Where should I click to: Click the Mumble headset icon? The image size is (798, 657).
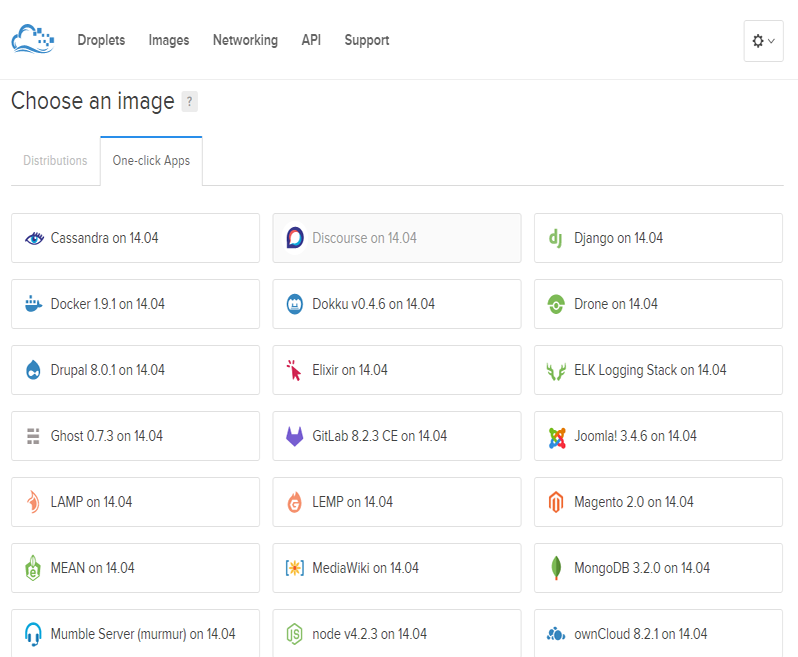click(x=33, y=634)
